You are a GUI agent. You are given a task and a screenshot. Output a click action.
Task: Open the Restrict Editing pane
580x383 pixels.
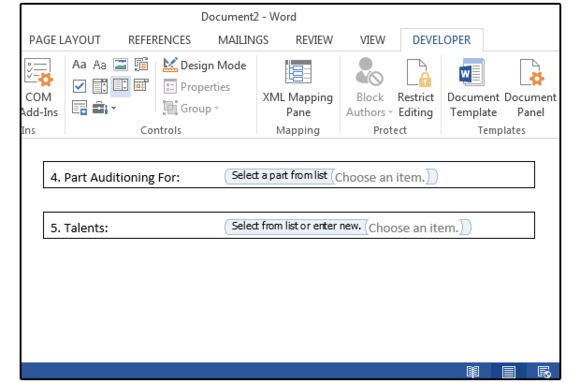tap(416, 89)
